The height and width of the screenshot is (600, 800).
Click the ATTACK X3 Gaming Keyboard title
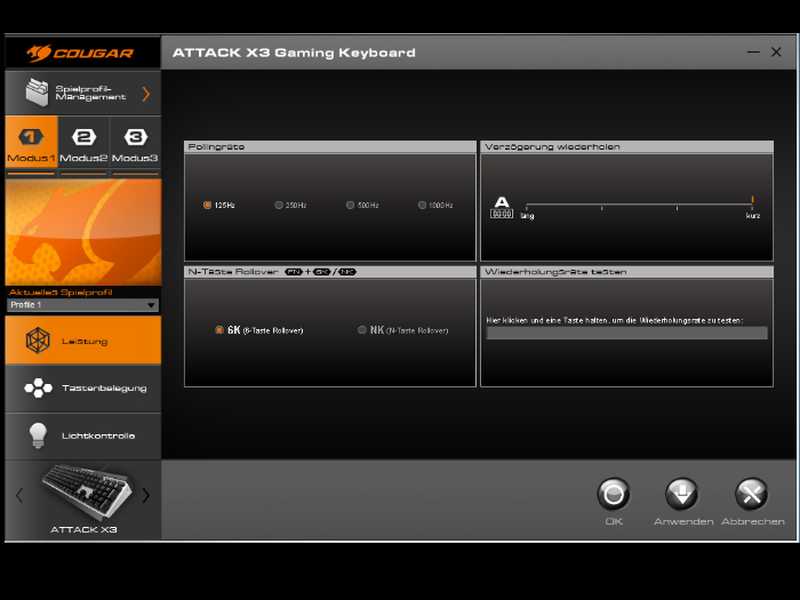[294, 53]
